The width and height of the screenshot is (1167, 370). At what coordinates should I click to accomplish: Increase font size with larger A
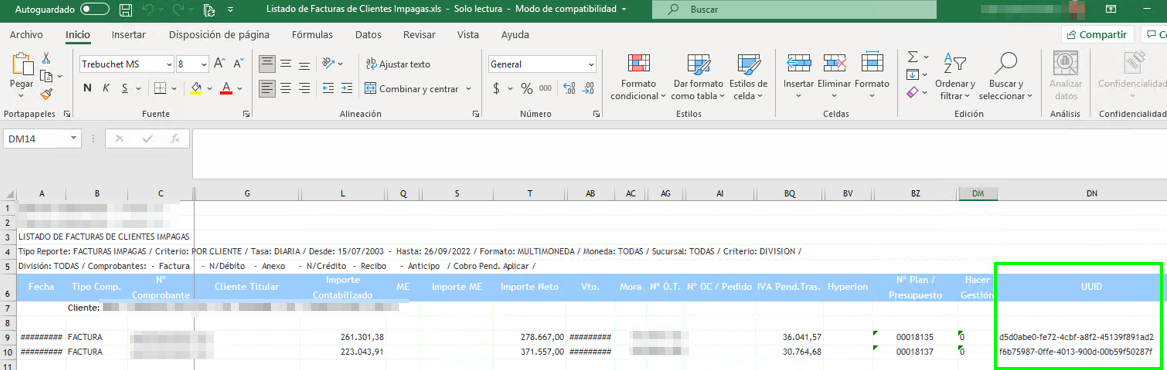tap(220, 64)
